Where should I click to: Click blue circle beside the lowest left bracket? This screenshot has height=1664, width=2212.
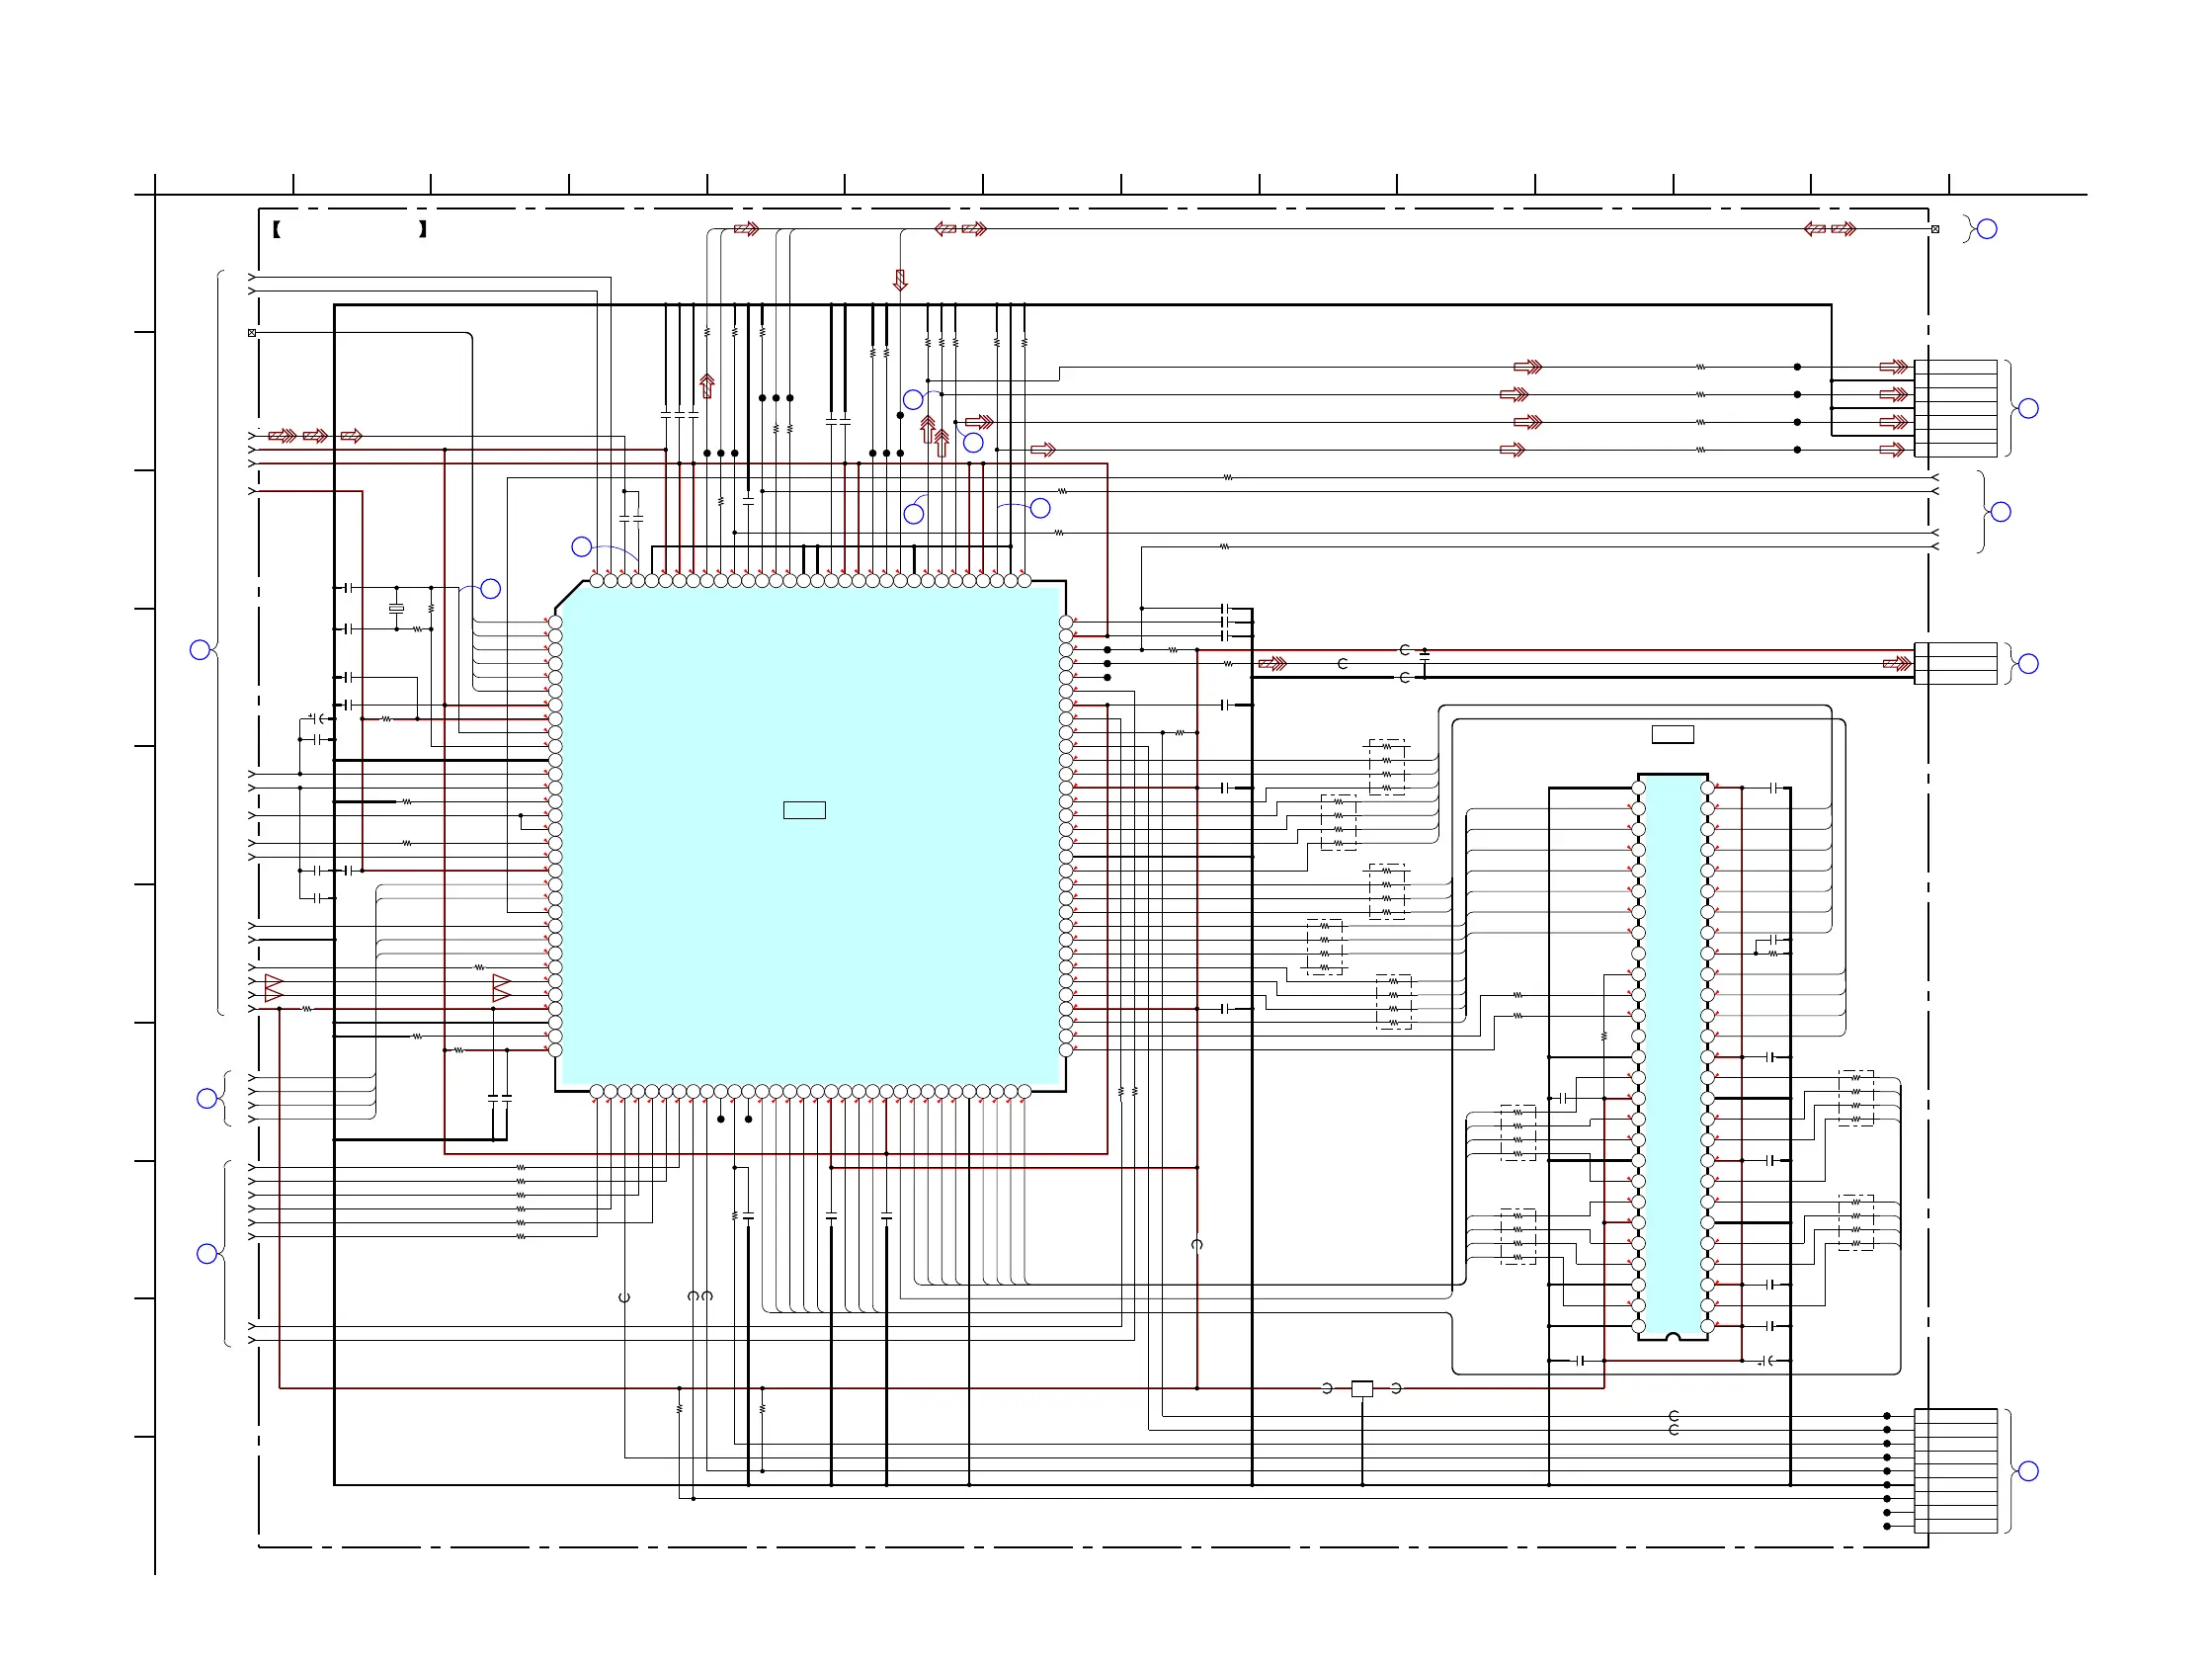pyautogui.click(x=207, y=1254)
